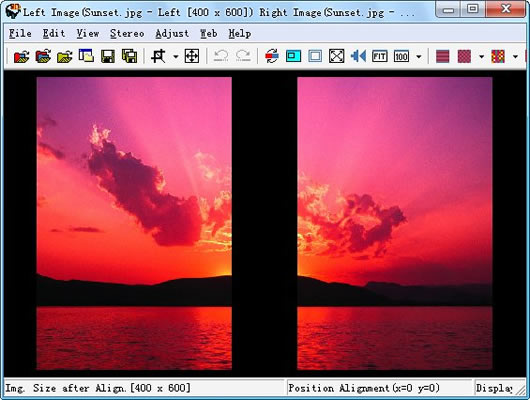Click the left sunset image

pos(134,223)
